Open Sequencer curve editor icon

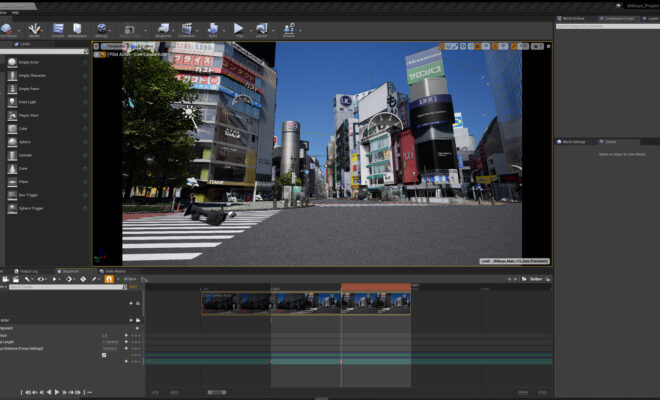coord(144,280)
